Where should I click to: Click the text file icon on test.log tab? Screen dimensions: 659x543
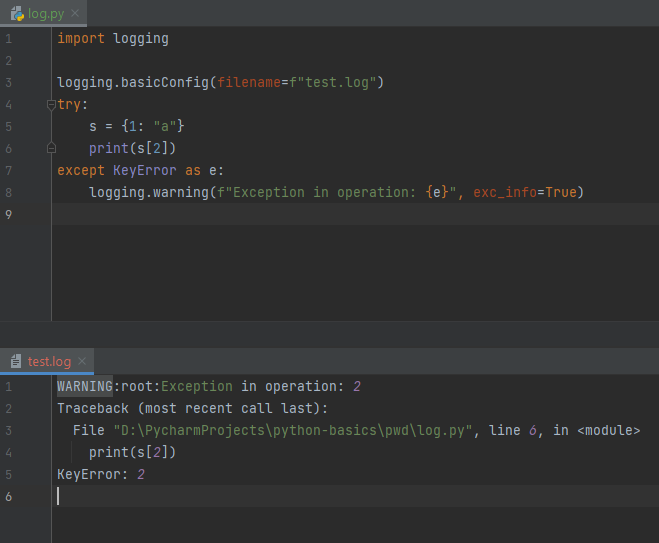[16, 361]
